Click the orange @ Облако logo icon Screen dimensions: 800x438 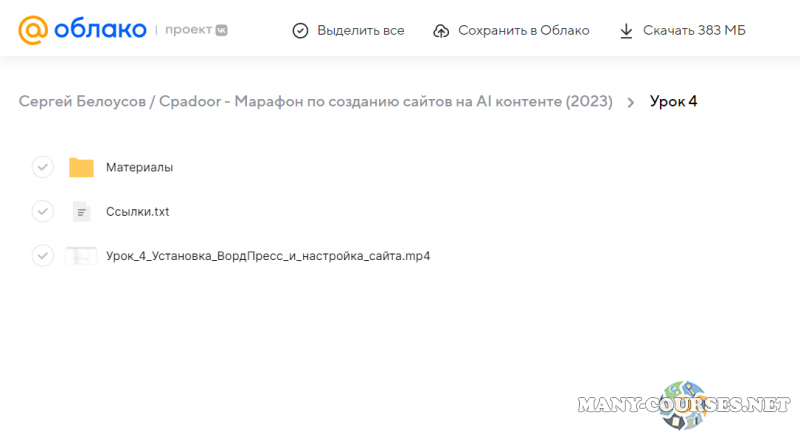(33, 30)
